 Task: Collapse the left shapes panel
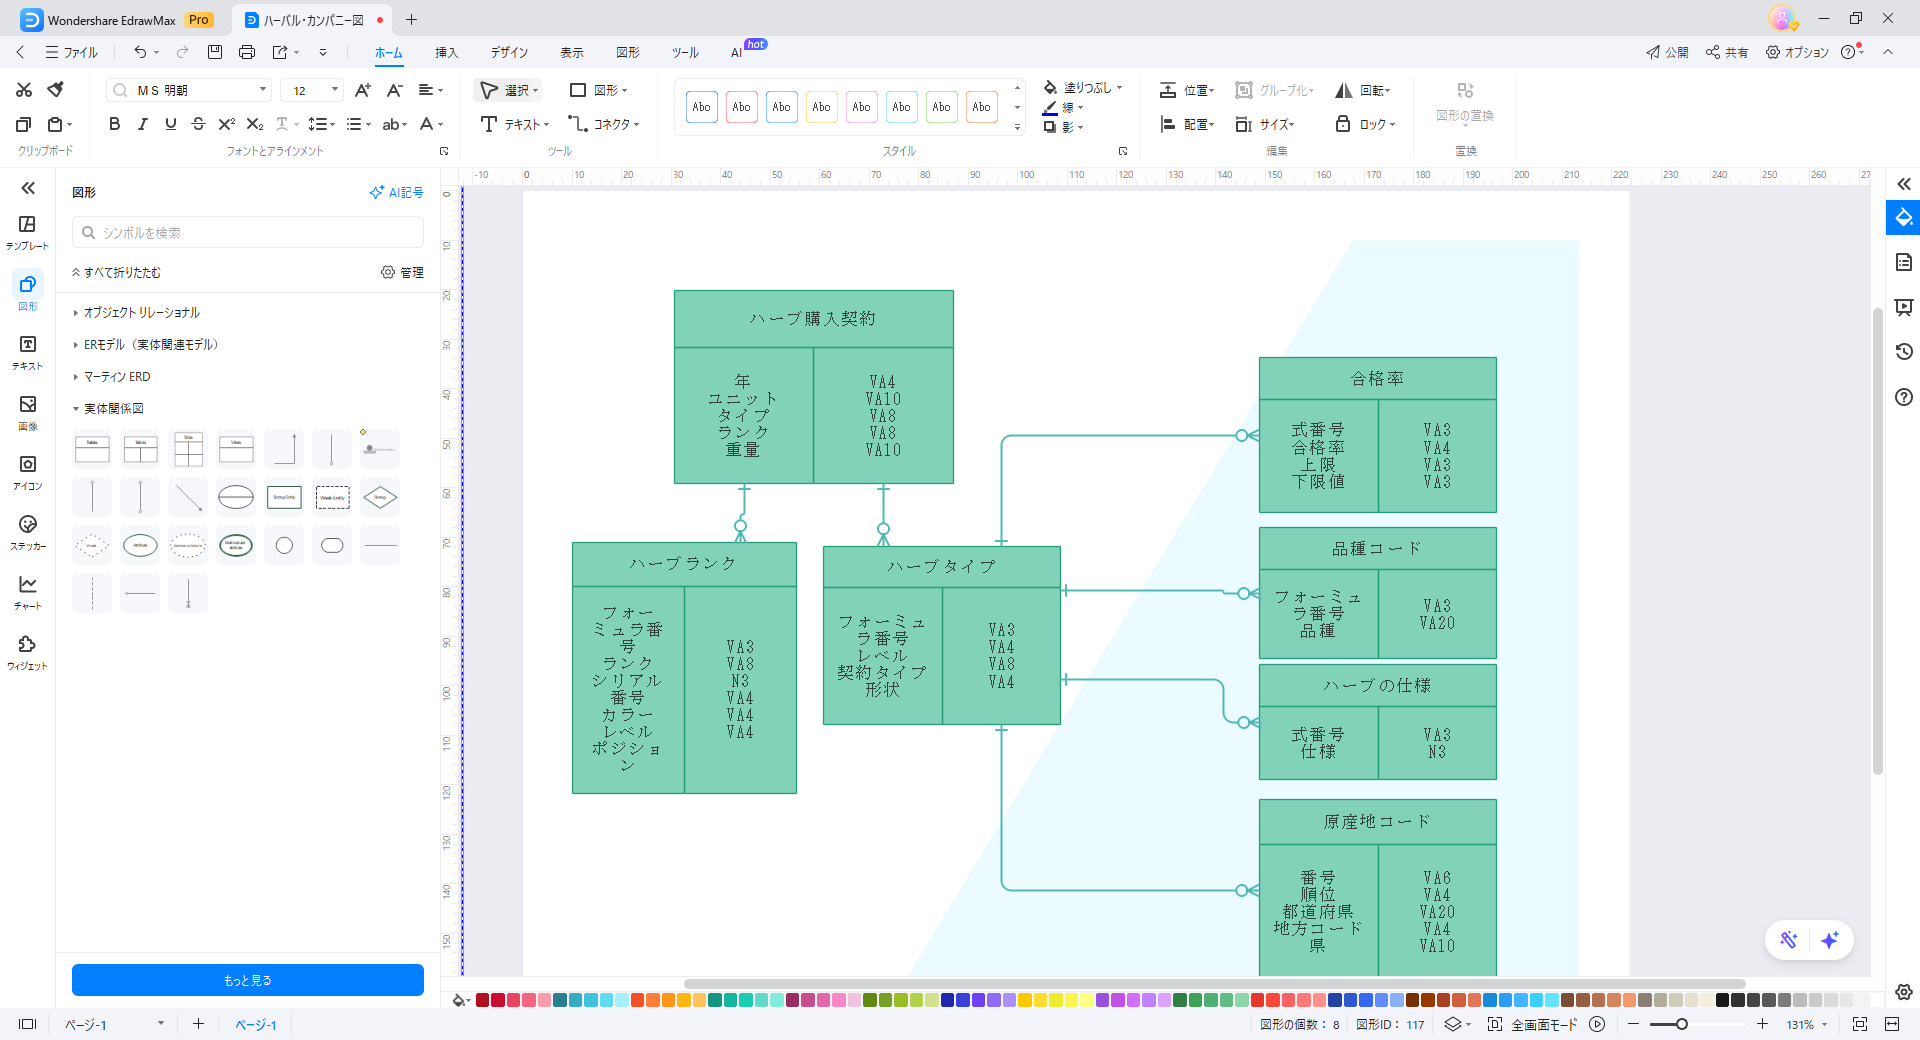[x=28, y=188]
